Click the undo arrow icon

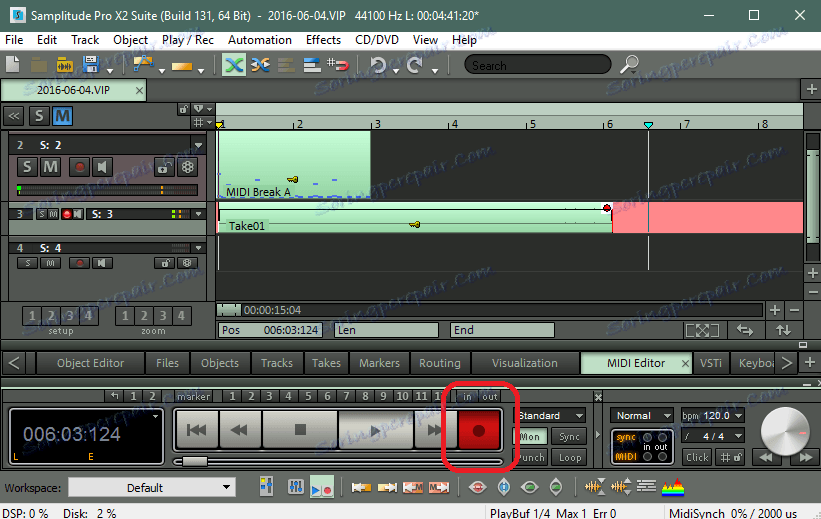tap(377, 65)
